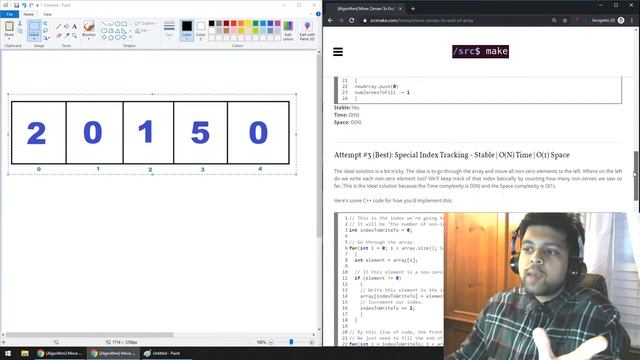Click the Paint vertical scrollbar thumb
Screen dimensions: 640x360
pos(319,145)
